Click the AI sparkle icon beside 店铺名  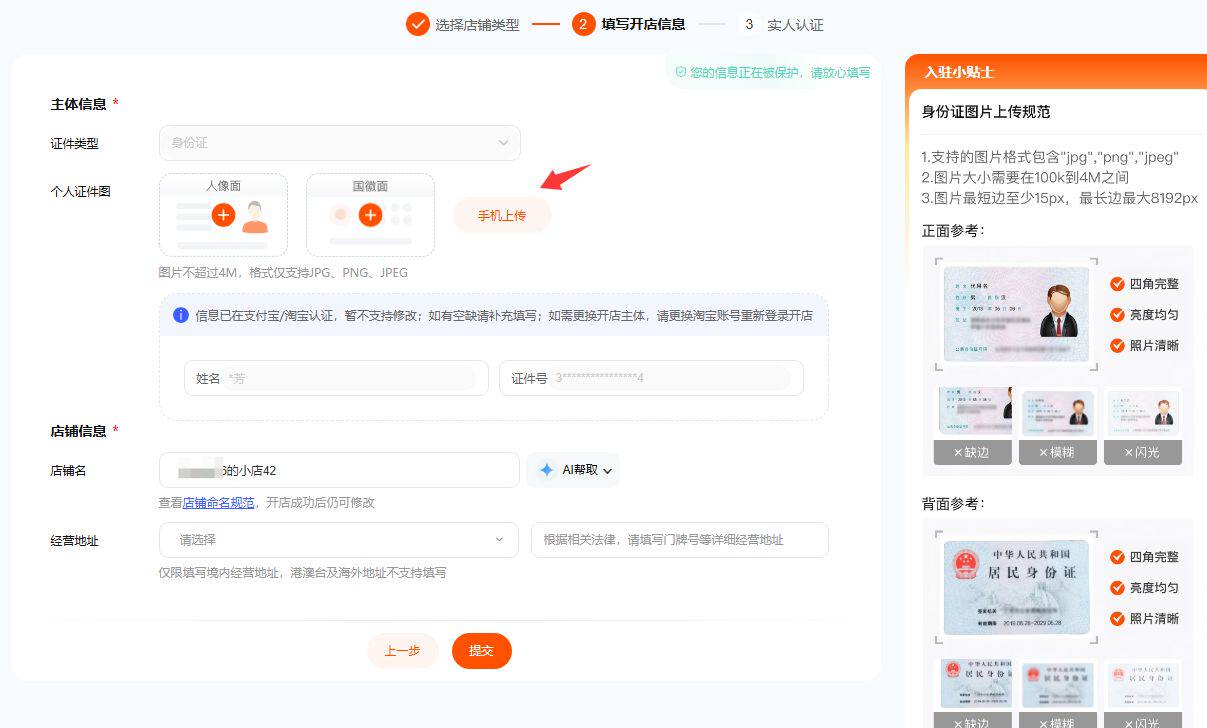tap(546, 470)
